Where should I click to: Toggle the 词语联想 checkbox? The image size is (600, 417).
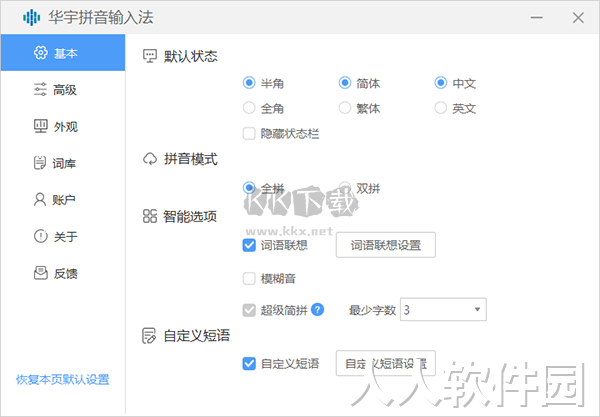[249, 245]
